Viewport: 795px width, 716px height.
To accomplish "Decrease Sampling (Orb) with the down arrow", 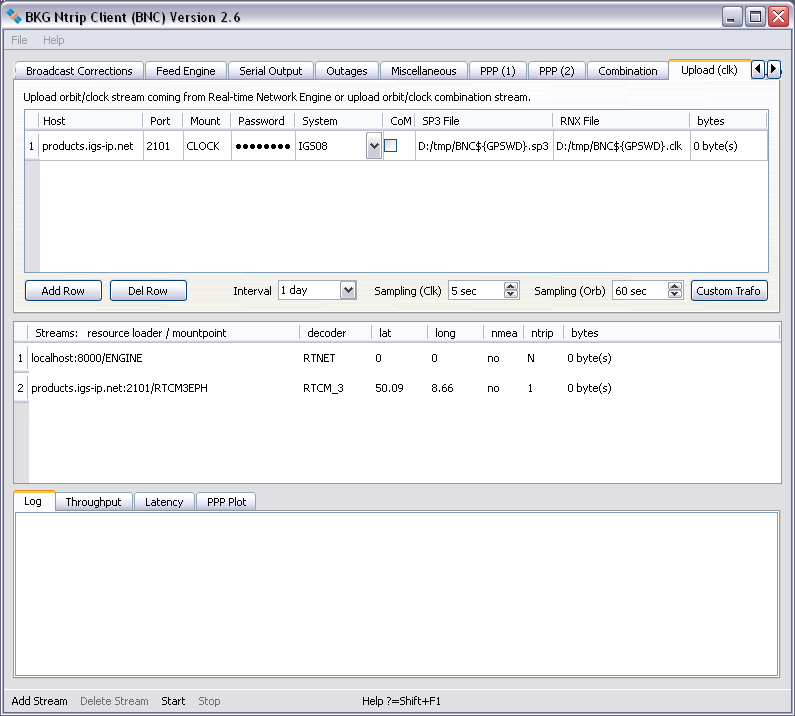I will [x=674, y=295].
